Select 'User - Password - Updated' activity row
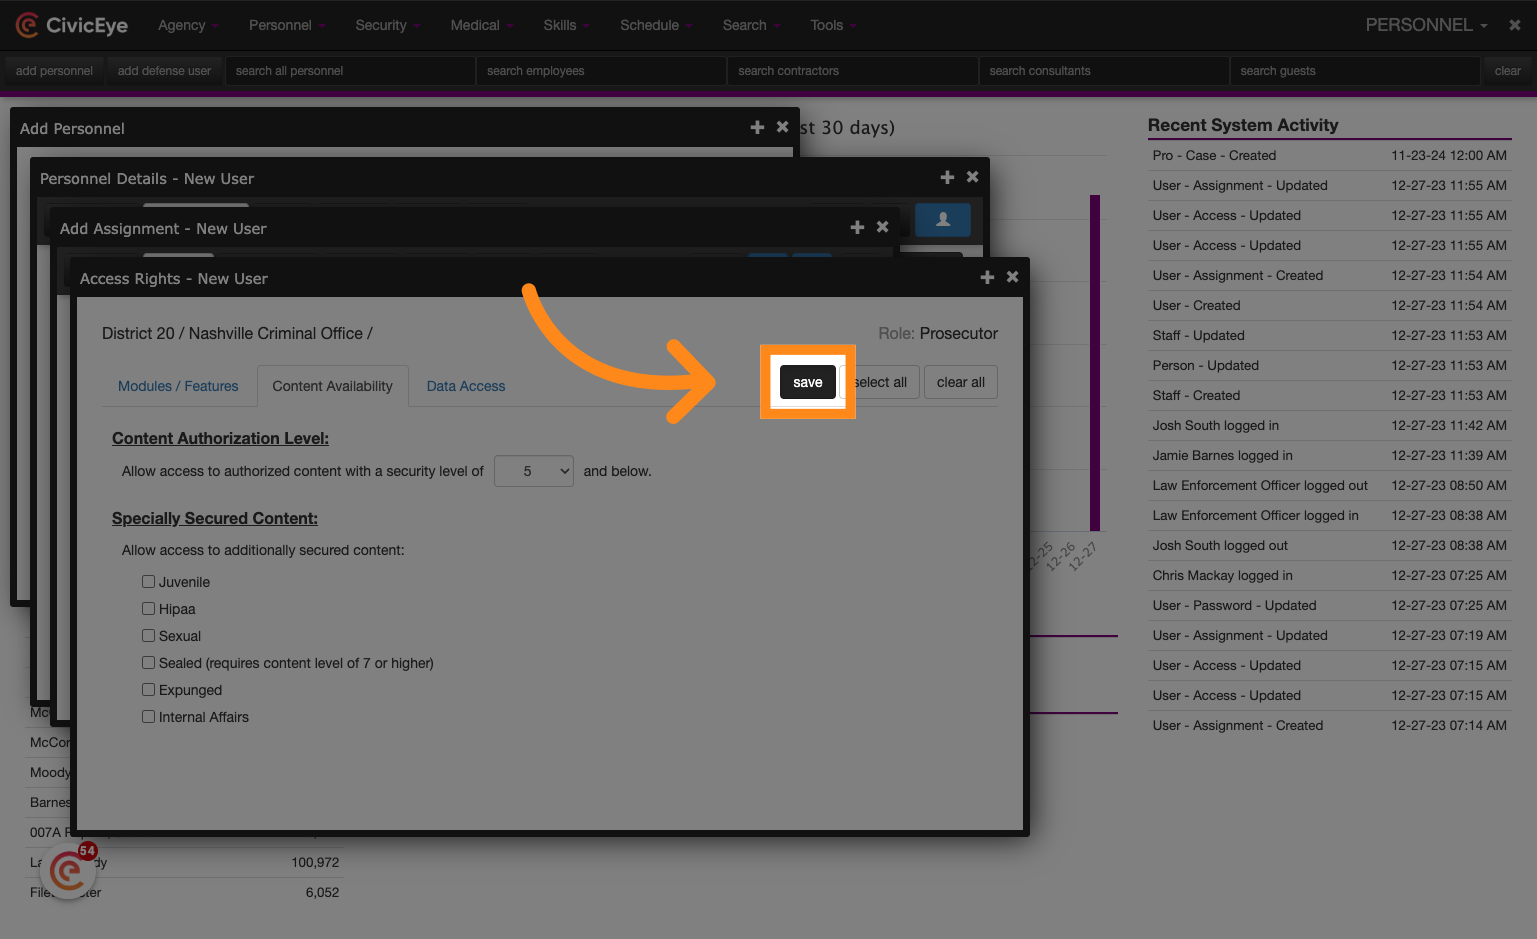 (x=1329, y=605)
